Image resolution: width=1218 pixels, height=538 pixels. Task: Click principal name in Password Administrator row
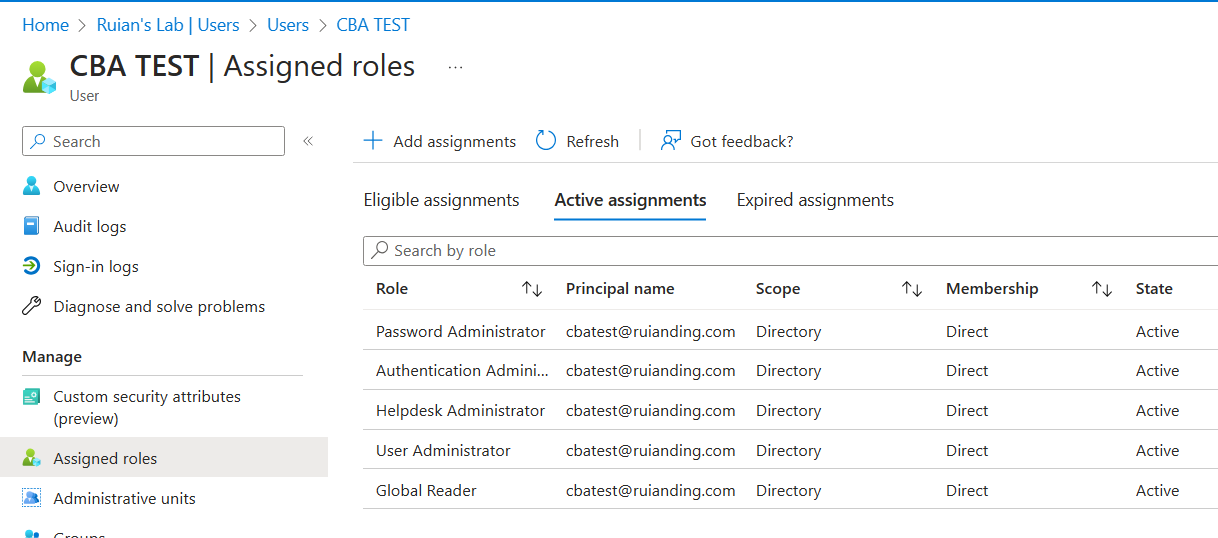pyautogui.click(x=651, y=331)
